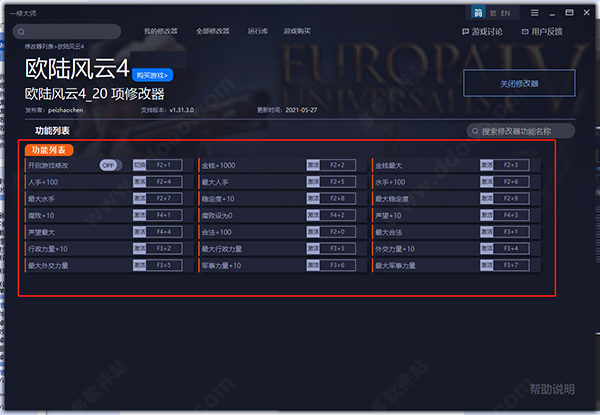Screen dimensions: 600x415
Task: Activate 水手+100 with its 激活 button
Action: click(x=487, y=182)
